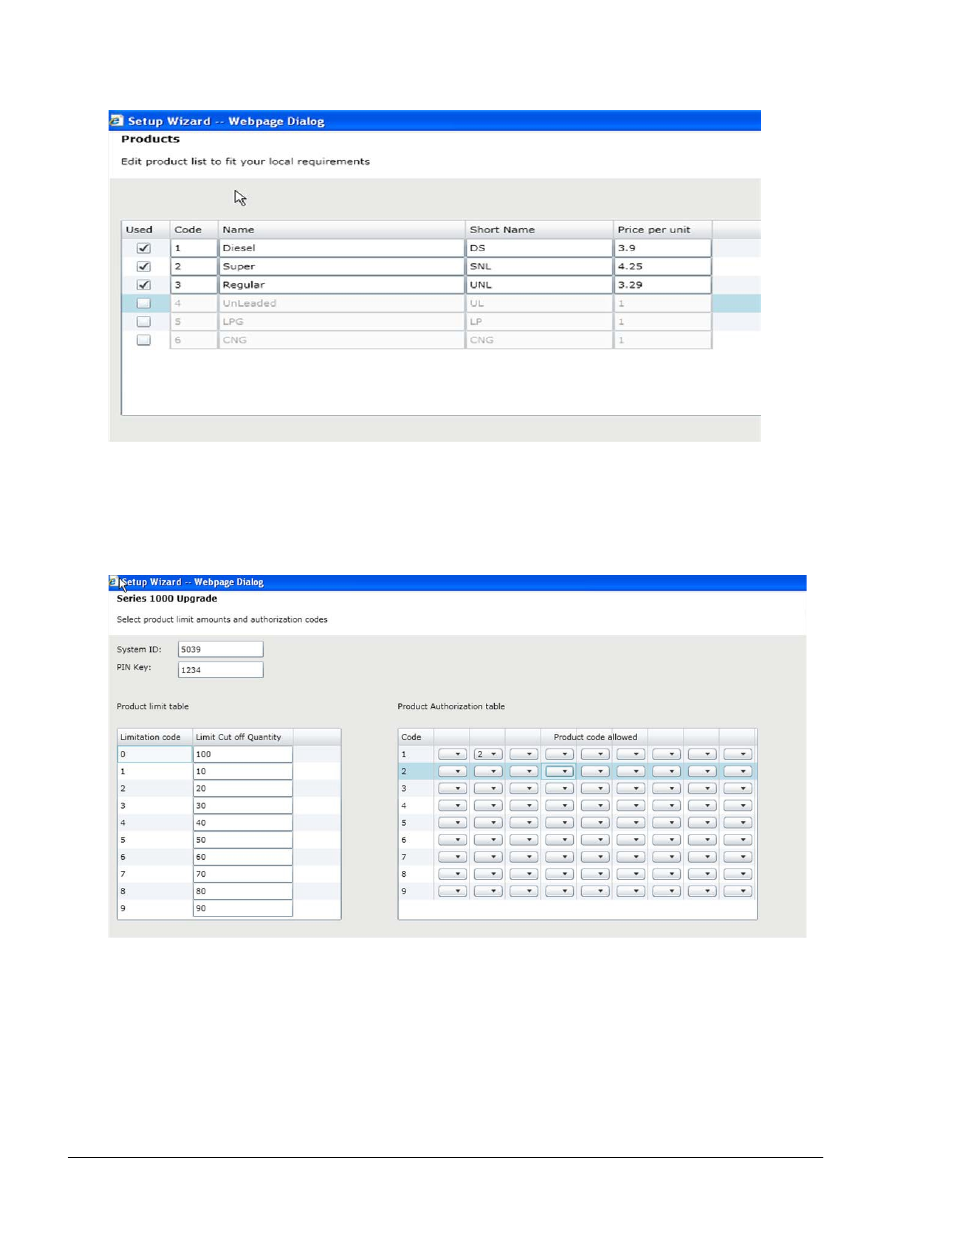Edit limit quantity 80 for limitation code 8

coord(243,891)
